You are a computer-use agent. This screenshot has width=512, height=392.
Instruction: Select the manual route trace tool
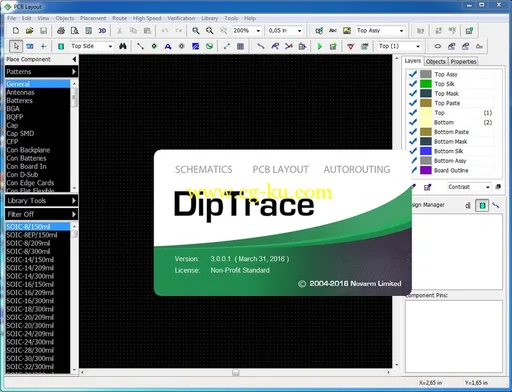pyautogui.click(x=261, y=46)
